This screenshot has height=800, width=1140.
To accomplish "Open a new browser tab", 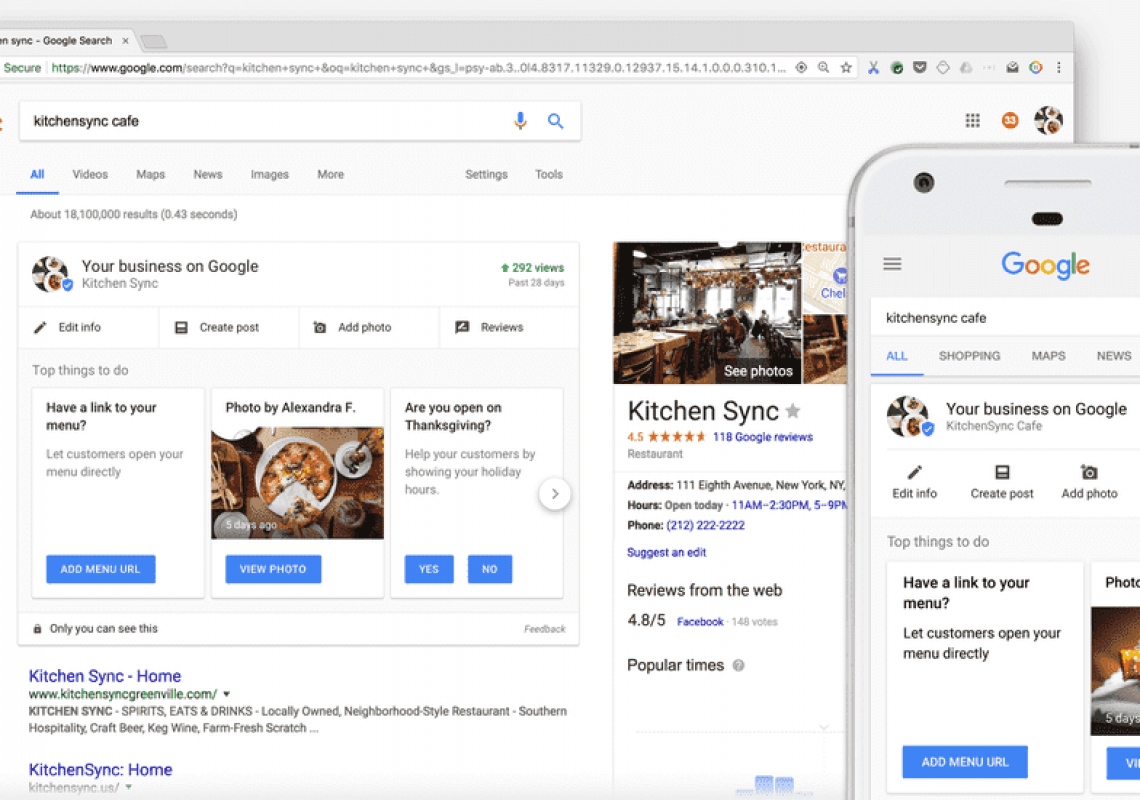I will pyautogui.click(x=153, y=41).
